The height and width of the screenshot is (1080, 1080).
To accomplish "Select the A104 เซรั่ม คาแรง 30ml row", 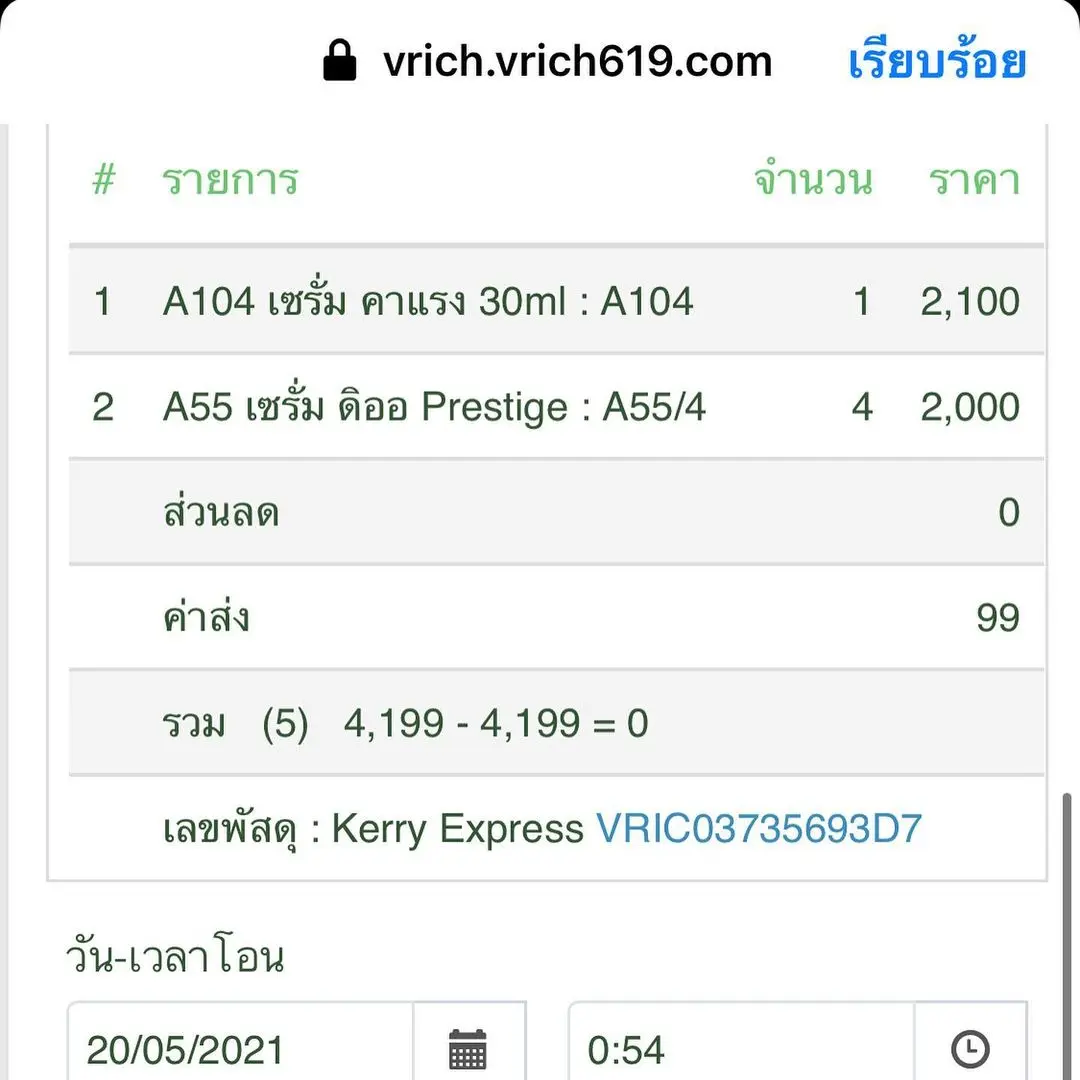I will pyautogui.click(x=427, y=301).
